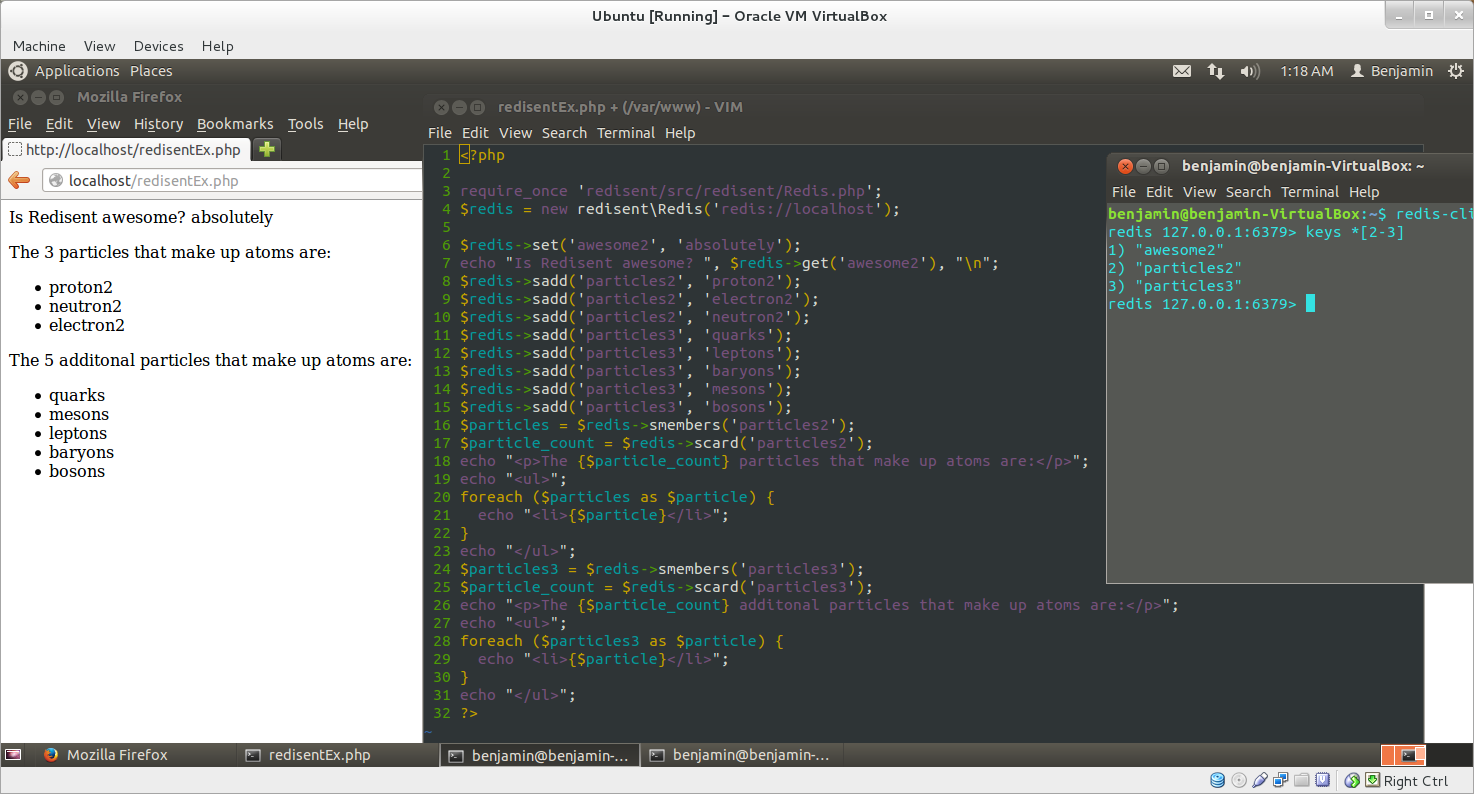Open VirtualBox Devices menu
Viewport: 1474px width, 794px height.
point(158,46)
